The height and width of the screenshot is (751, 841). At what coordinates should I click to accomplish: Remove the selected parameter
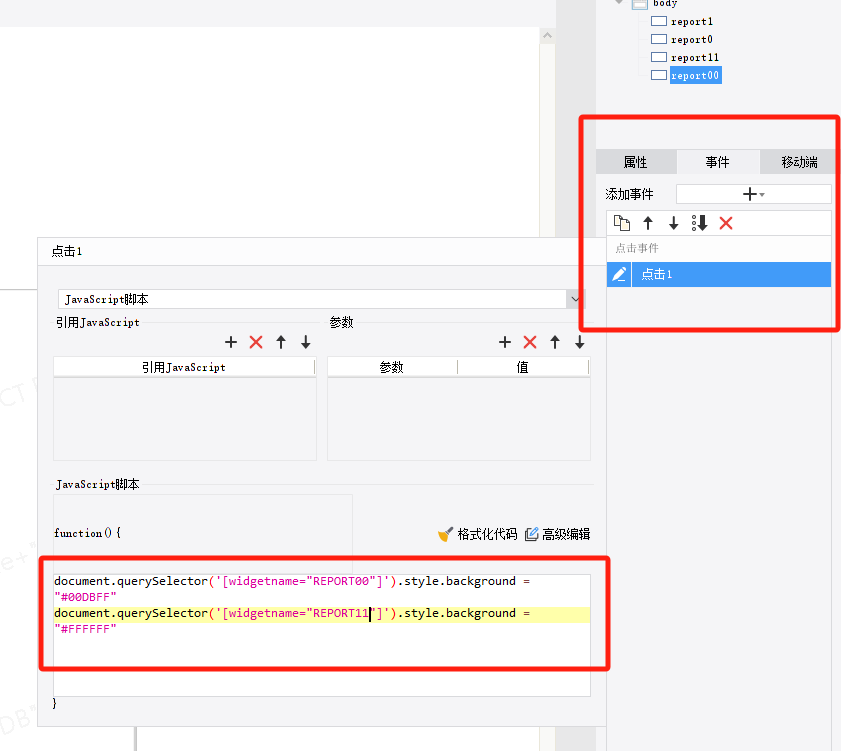530,342
